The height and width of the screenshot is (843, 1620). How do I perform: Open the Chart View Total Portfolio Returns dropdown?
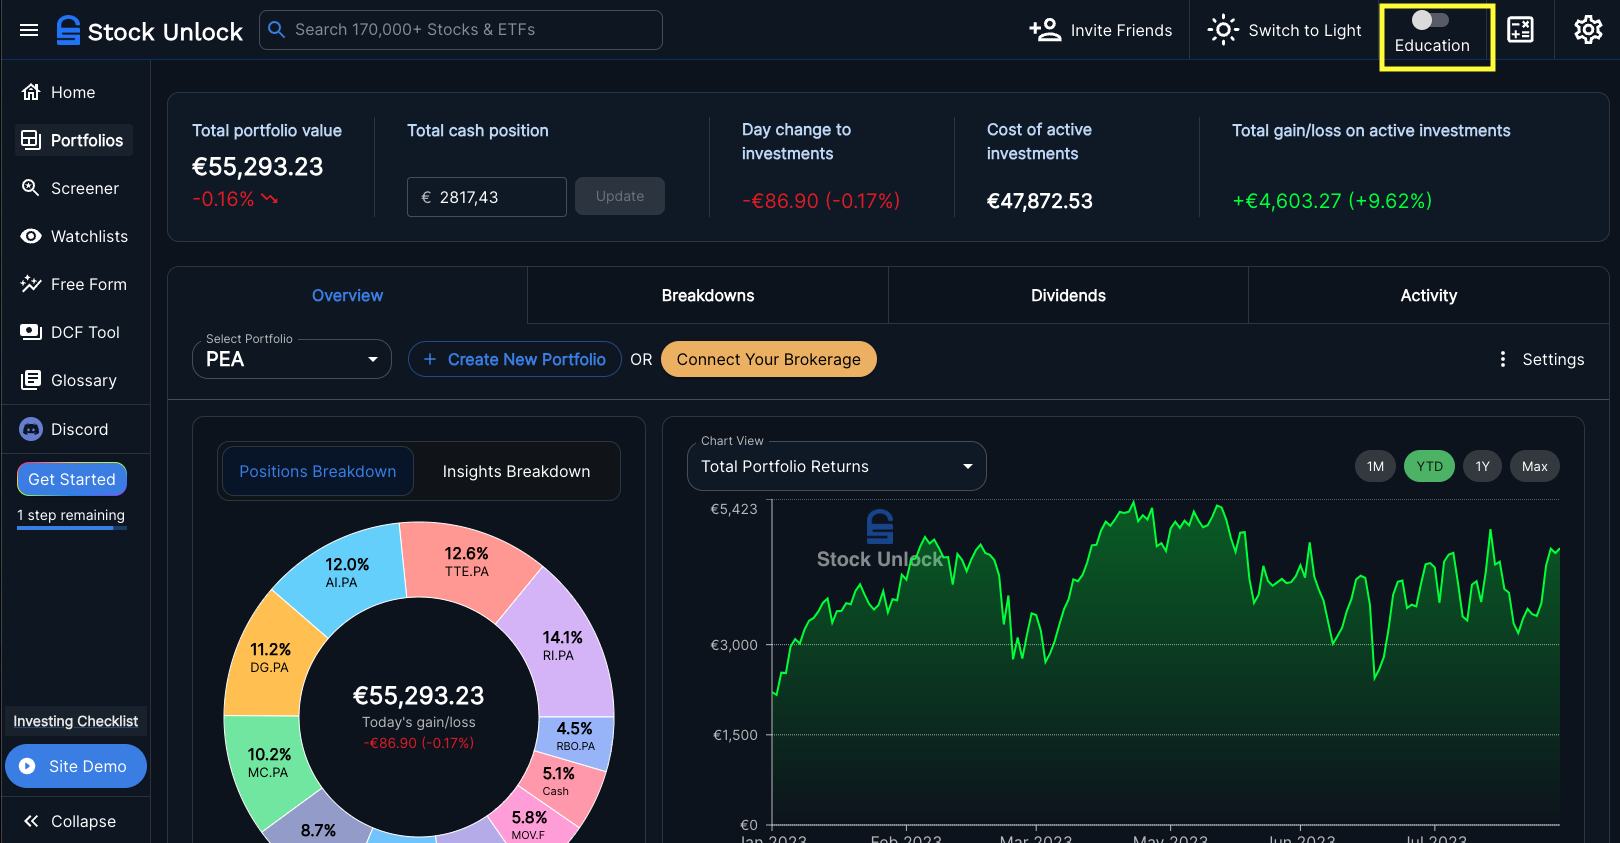[x=837, y=466]
